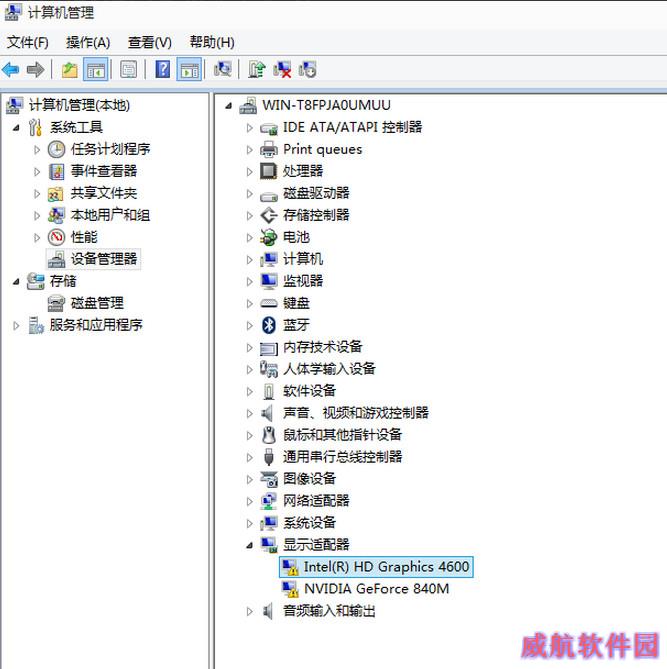
Task: Click the Bluetooth icon beside 蓝牙
Action: point(268,325)
